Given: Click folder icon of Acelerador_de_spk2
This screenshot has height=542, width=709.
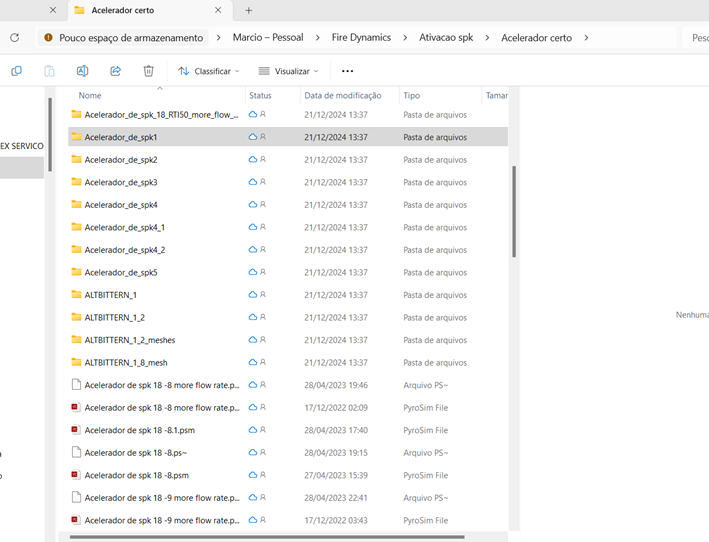Looking at the screenshot, I should pyautogui.click(x=76, y=159).
